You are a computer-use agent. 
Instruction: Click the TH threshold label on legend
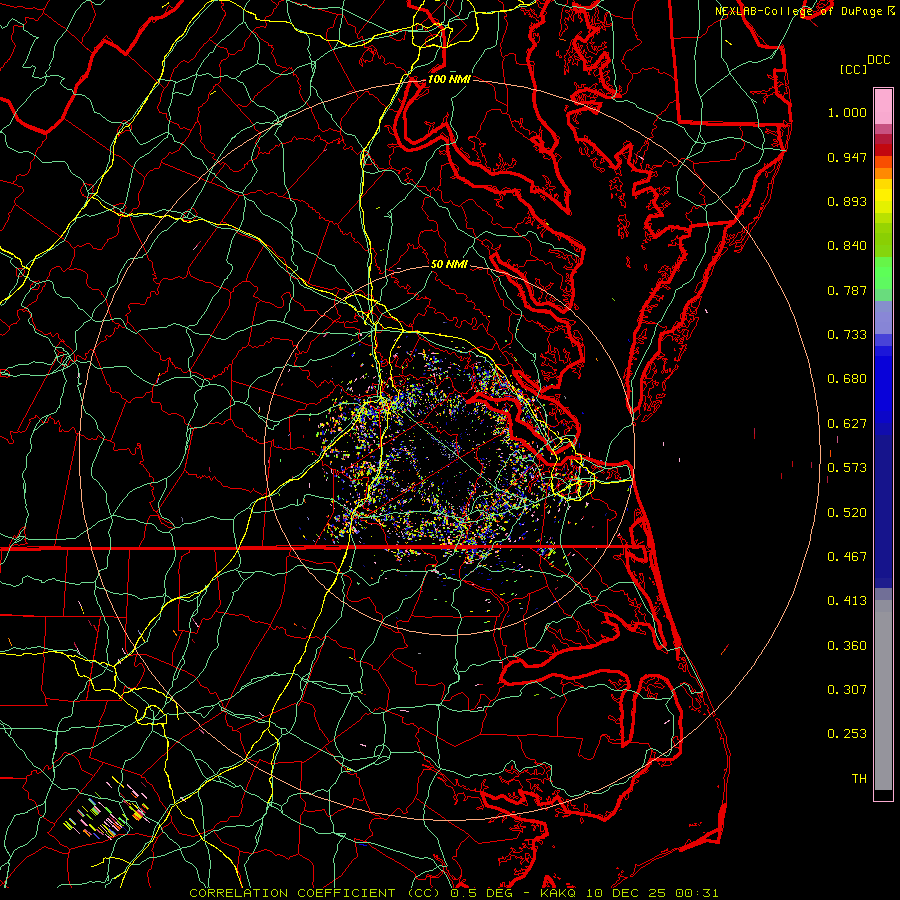858,778
